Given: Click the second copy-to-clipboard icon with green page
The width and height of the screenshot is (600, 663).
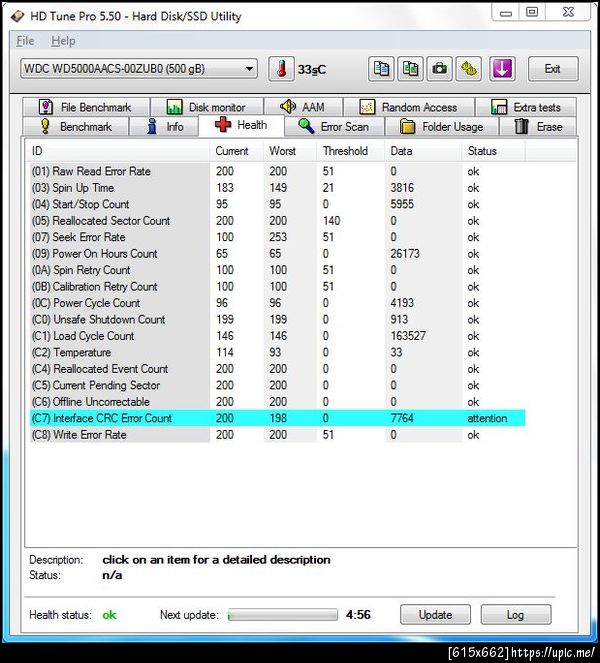Looking at the screenshot, I should (410, 69).
